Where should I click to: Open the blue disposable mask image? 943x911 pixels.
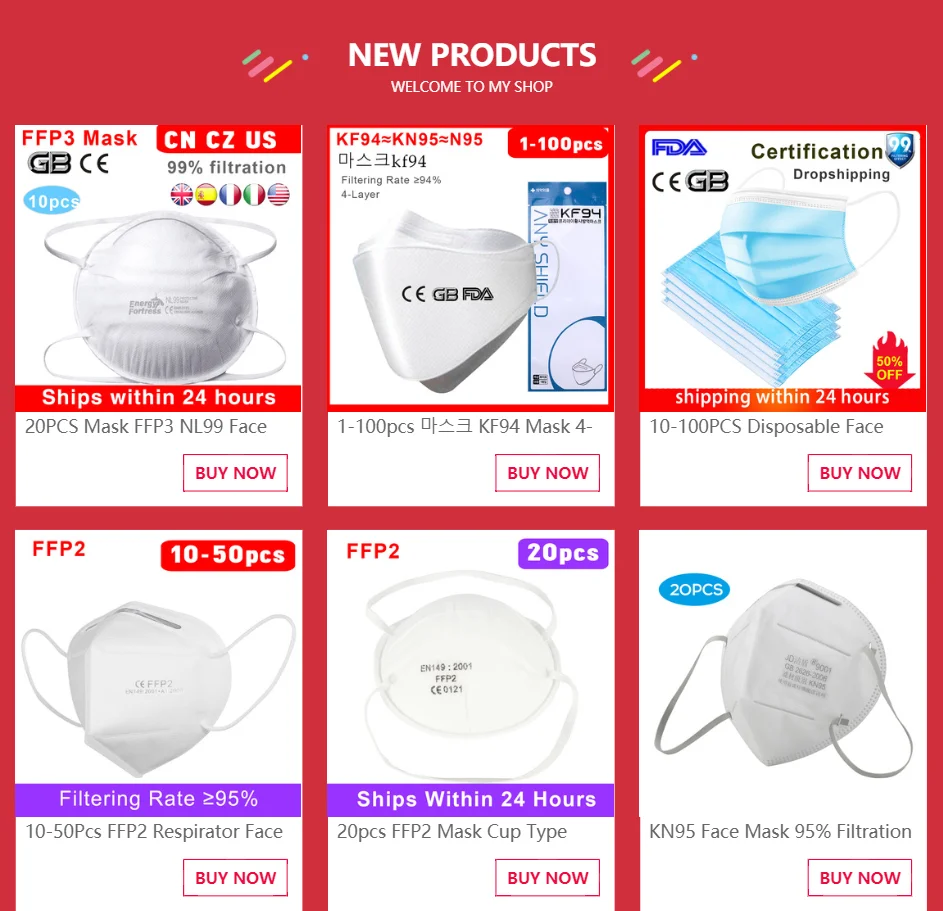tap(783, 268)
